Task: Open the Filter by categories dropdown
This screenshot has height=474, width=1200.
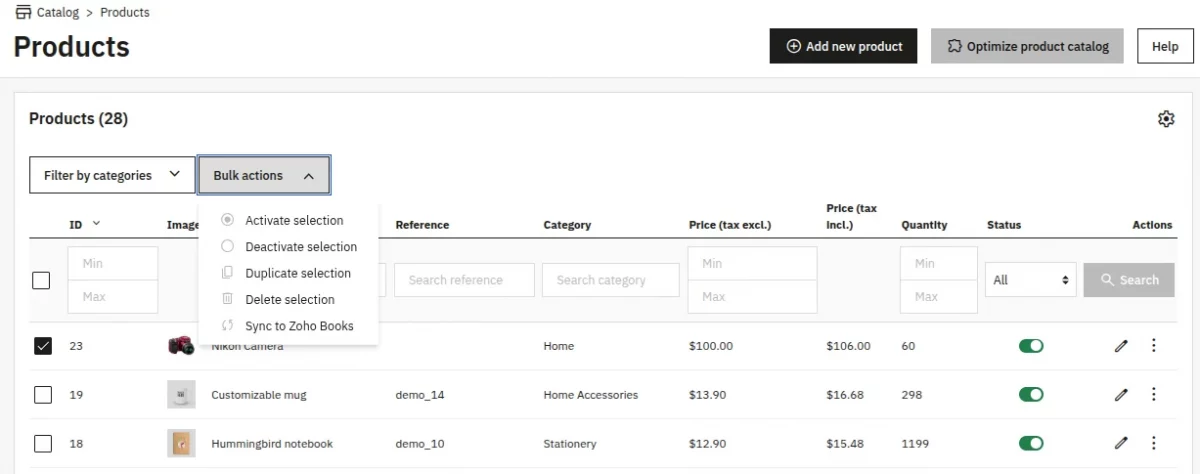Action: point(112,175)
